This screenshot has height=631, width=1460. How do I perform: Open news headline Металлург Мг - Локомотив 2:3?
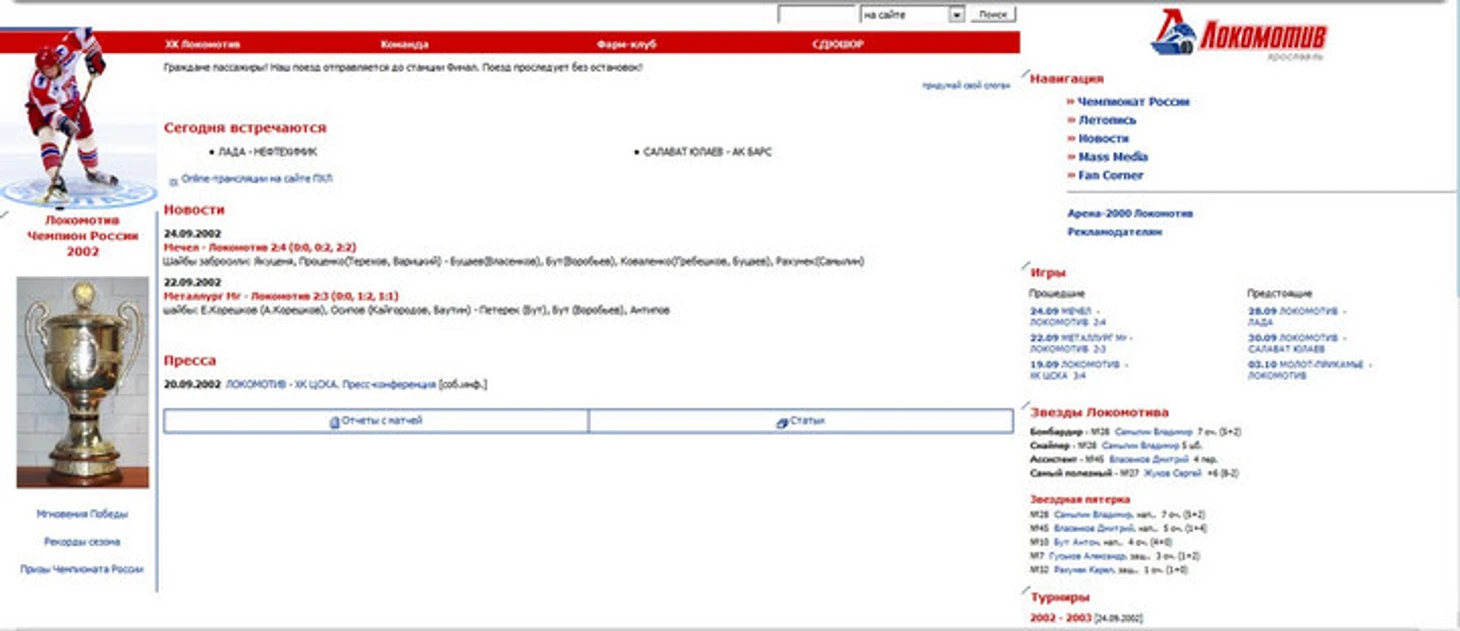coord(281,296)
